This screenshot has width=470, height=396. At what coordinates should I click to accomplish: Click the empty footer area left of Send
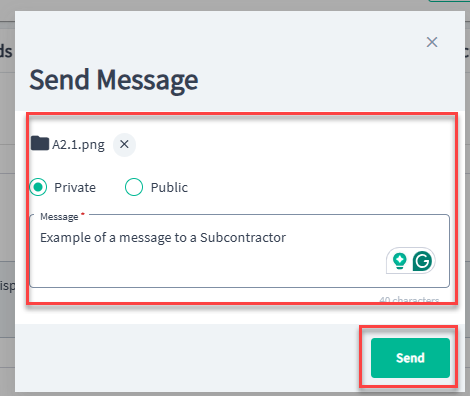187,358
